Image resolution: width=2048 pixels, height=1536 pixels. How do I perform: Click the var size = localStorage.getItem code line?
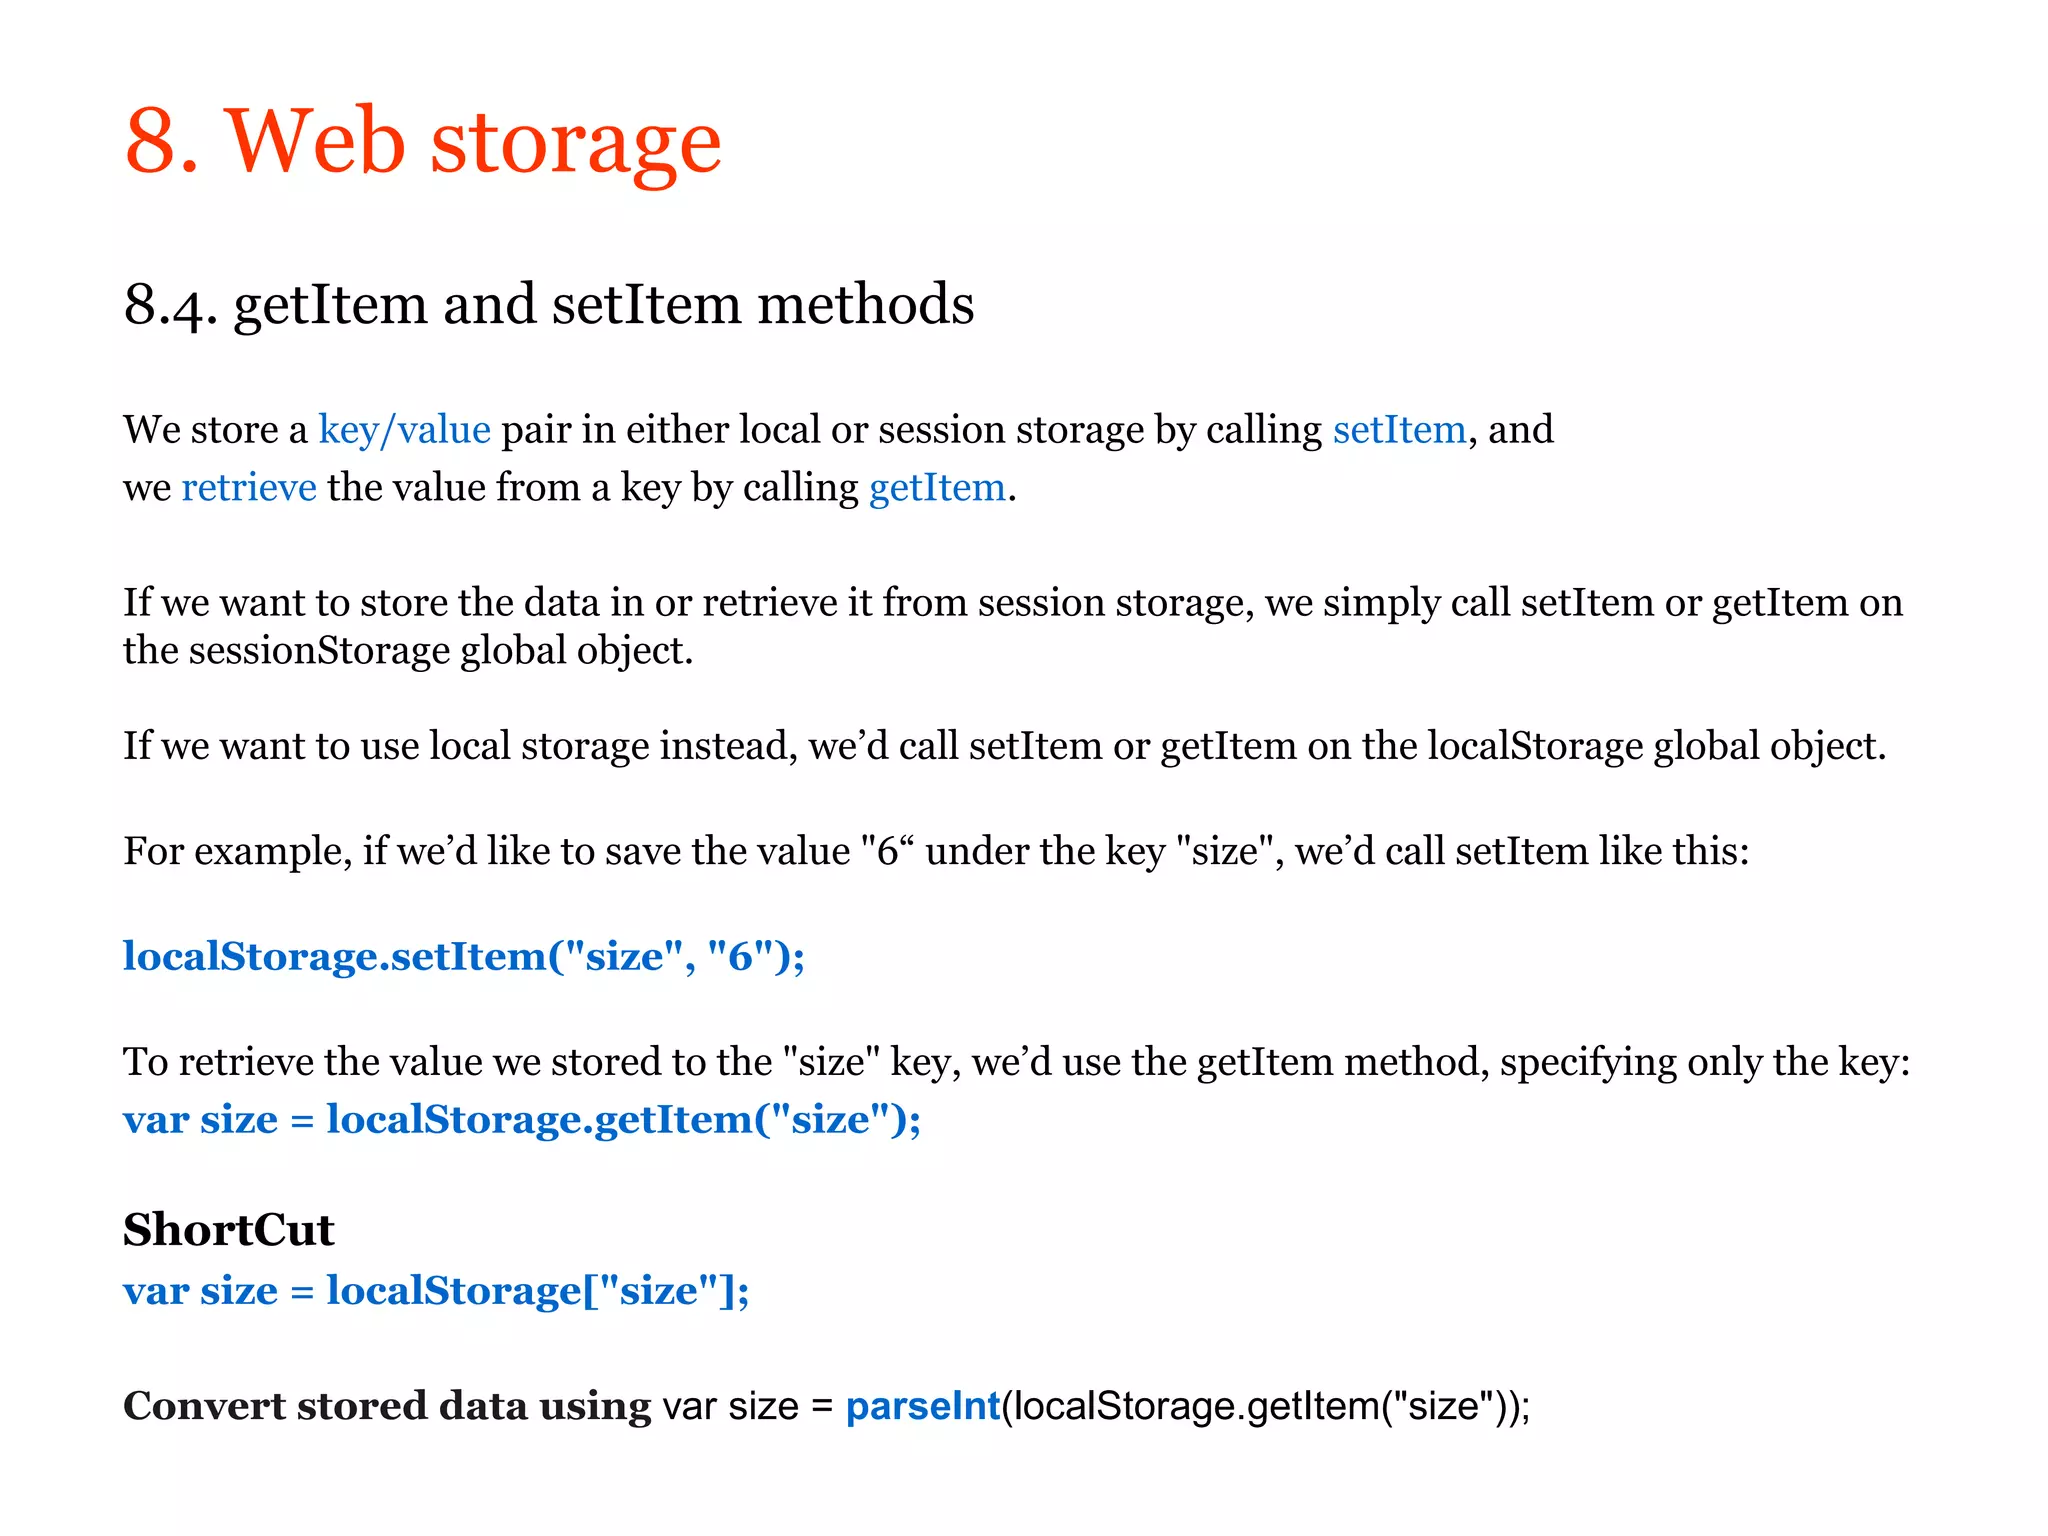[522, 1119]
